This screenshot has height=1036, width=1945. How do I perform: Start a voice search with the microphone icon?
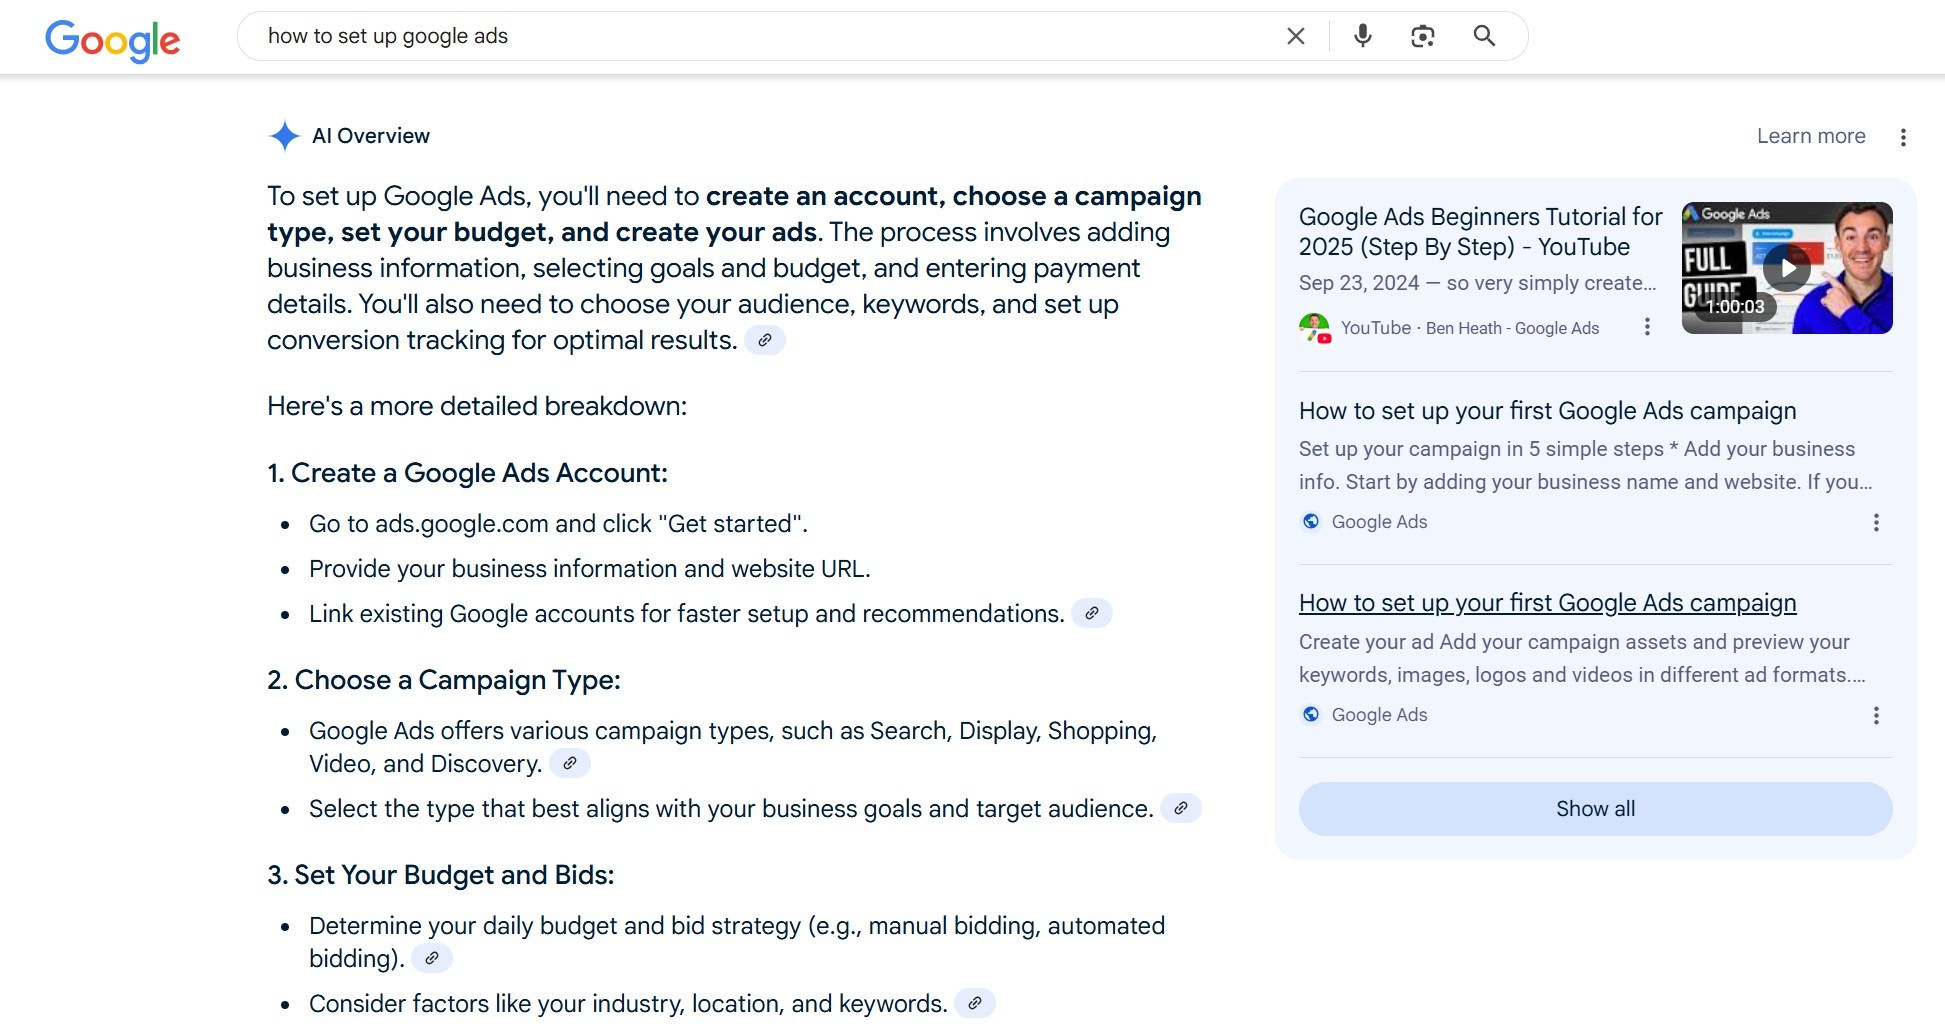click(1361, 36)
